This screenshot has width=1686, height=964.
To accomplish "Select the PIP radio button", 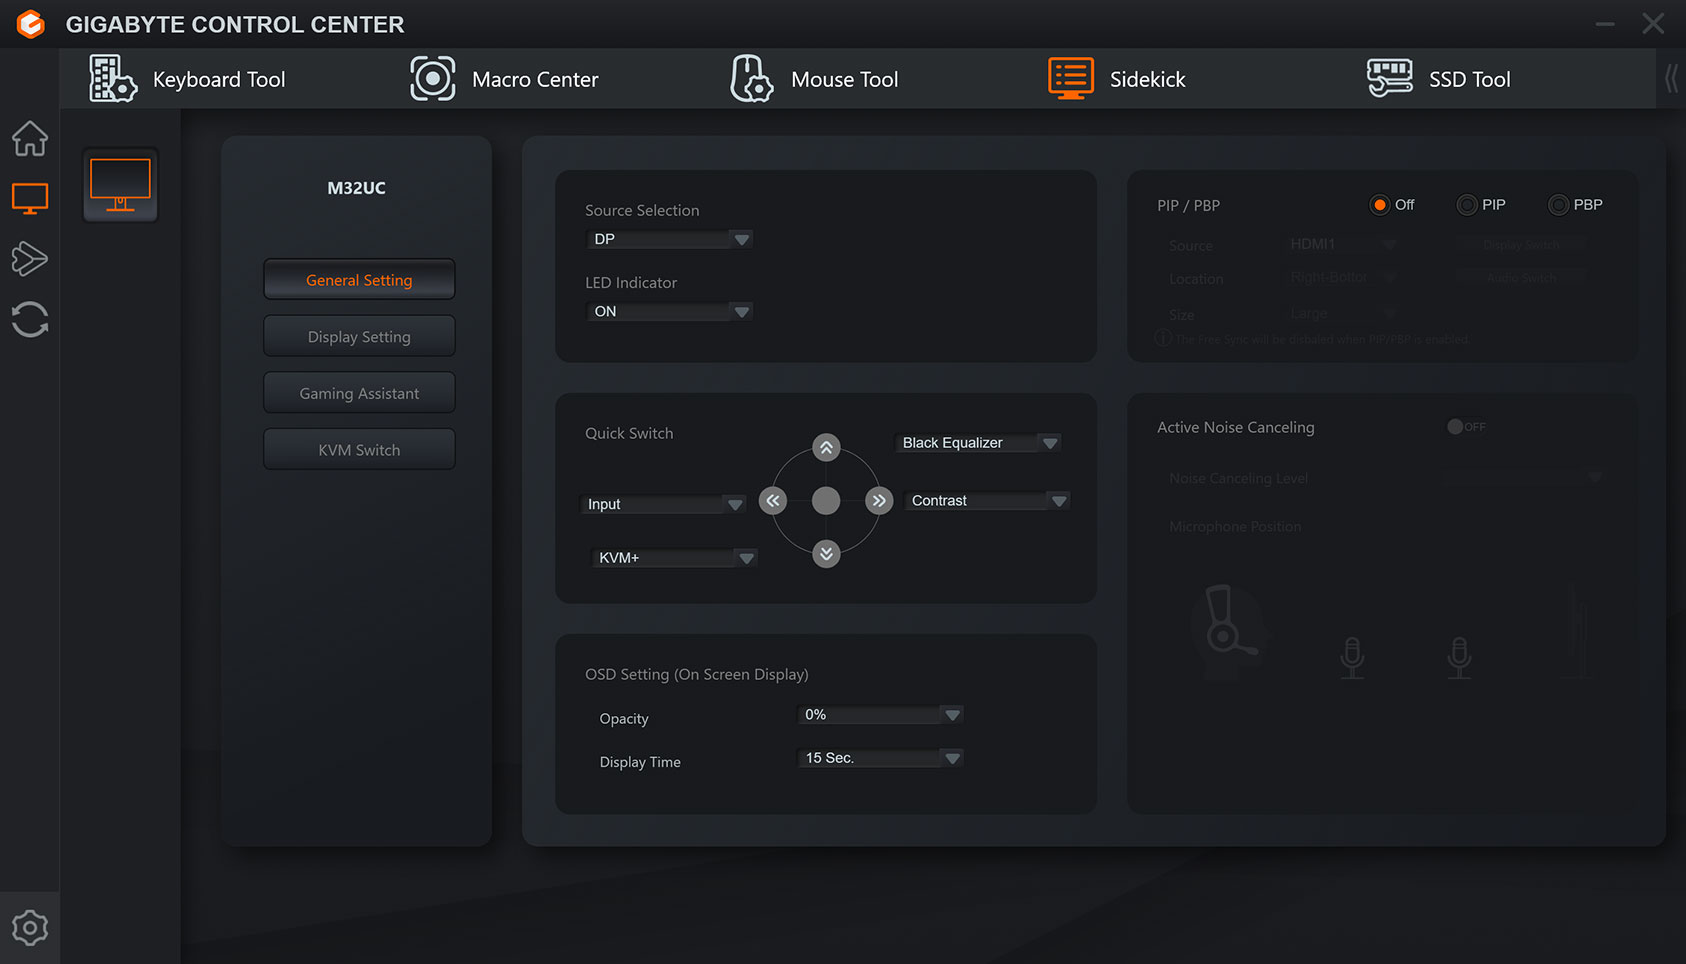I will click(1467, 205).
